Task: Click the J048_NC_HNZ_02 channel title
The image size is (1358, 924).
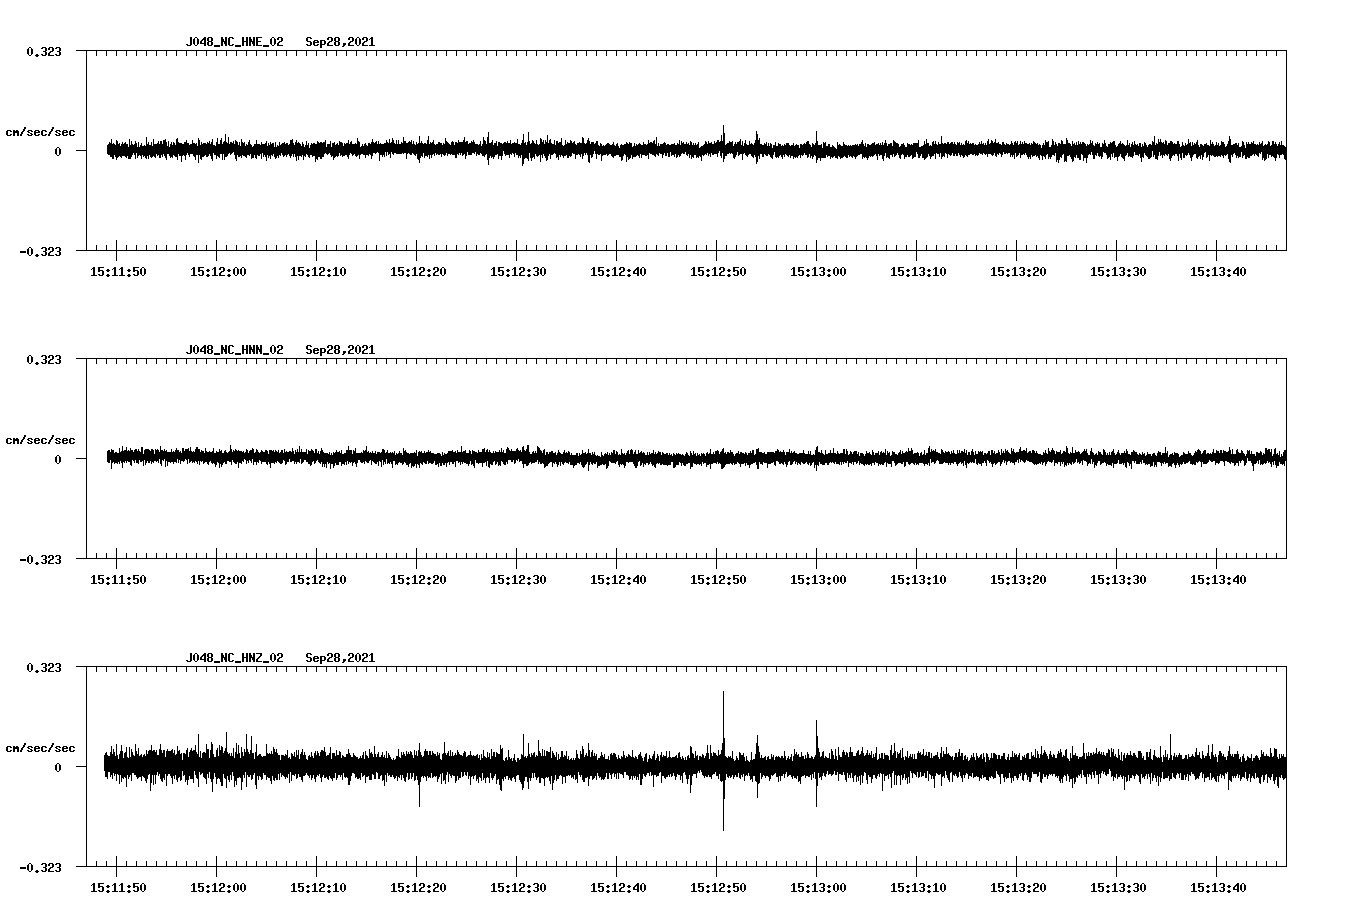Action: point(234,658)
